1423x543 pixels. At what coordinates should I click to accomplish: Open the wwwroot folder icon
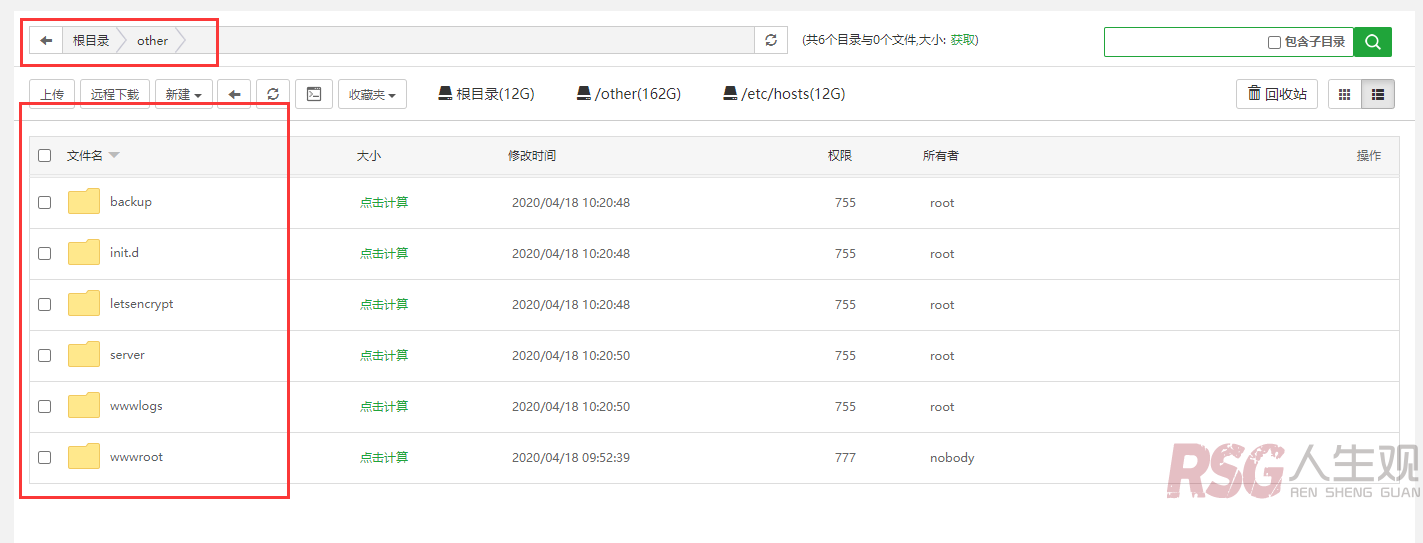[84, 457]
